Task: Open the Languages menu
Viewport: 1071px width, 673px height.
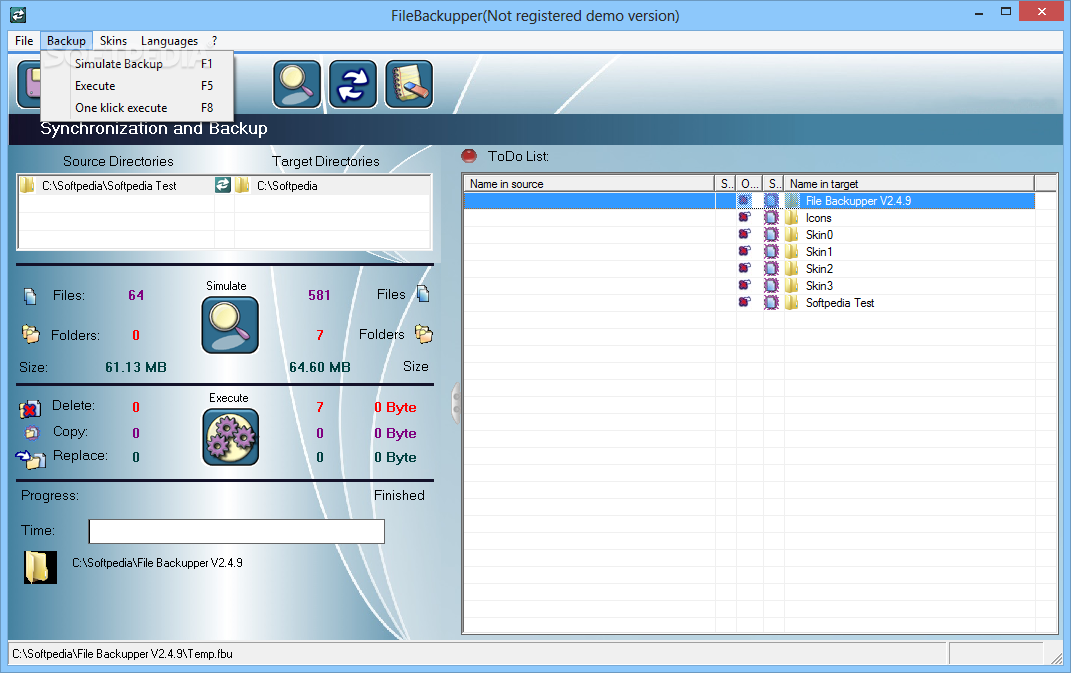Action: pyautogui.click(x=169, y=41)
